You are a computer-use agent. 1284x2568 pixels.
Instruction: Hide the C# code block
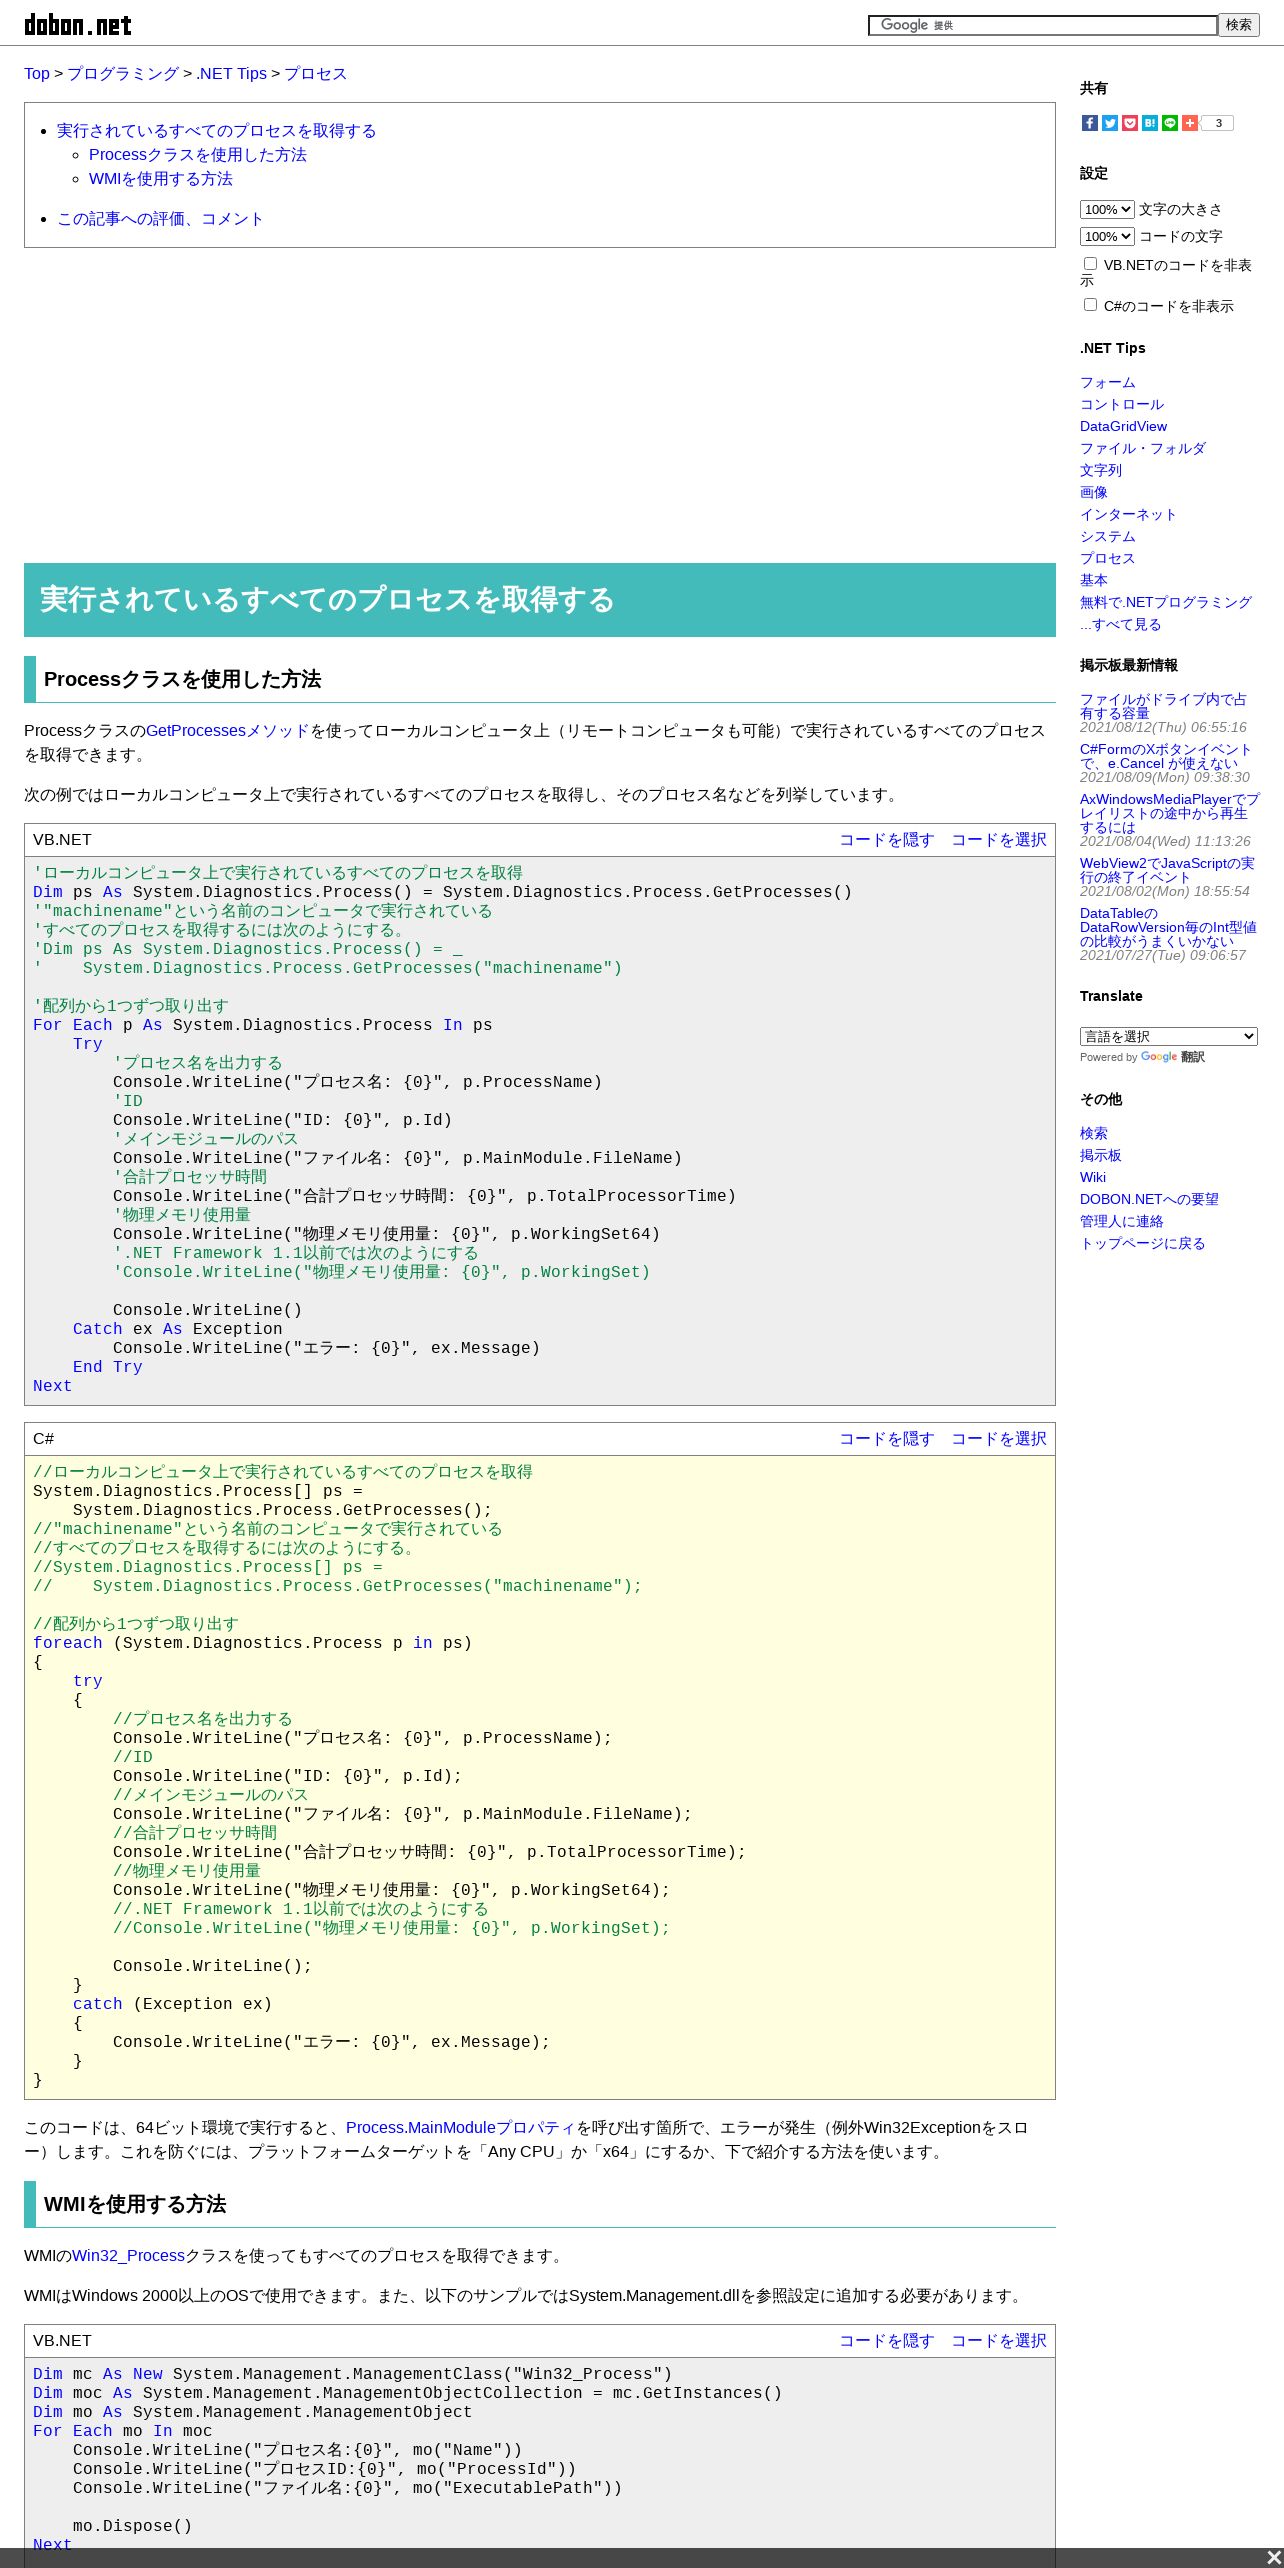tap(886, 1439)
